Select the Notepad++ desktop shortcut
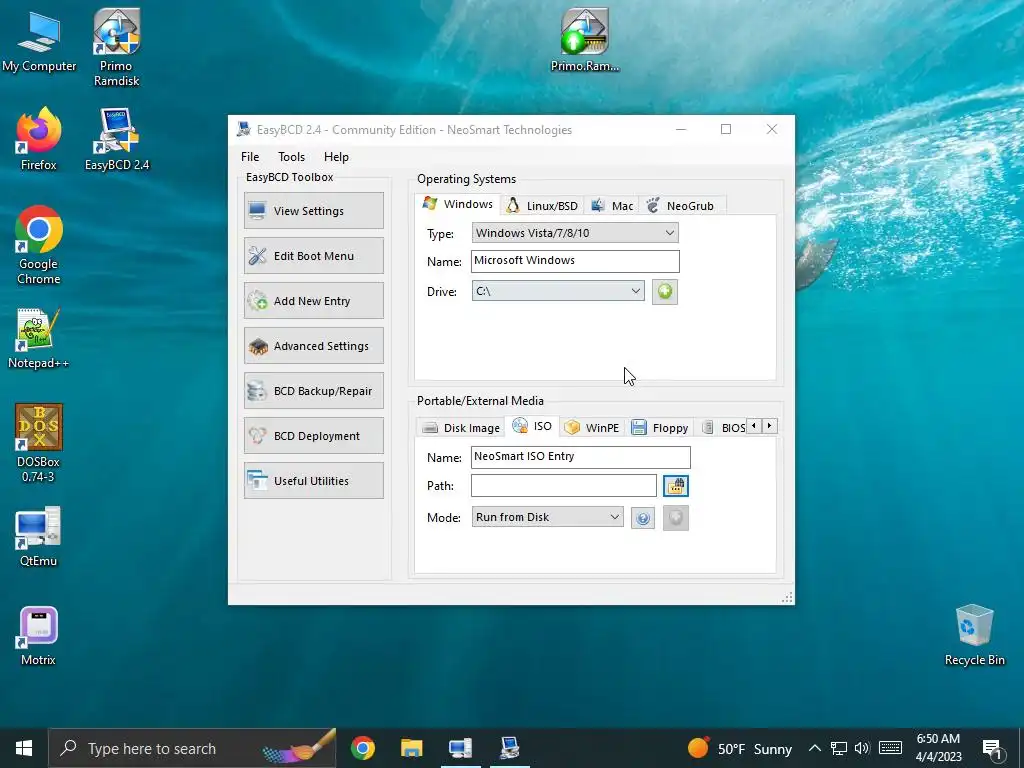 click(39, 338)
